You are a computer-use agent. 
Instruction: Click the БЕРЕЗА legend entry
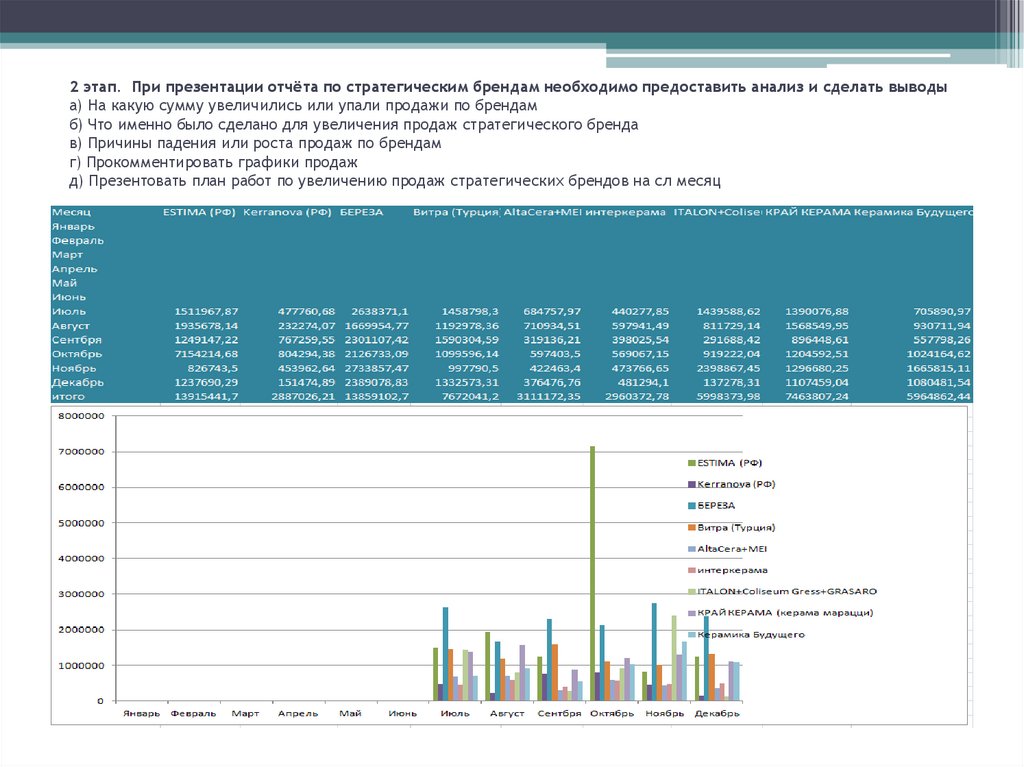point(716,505)
